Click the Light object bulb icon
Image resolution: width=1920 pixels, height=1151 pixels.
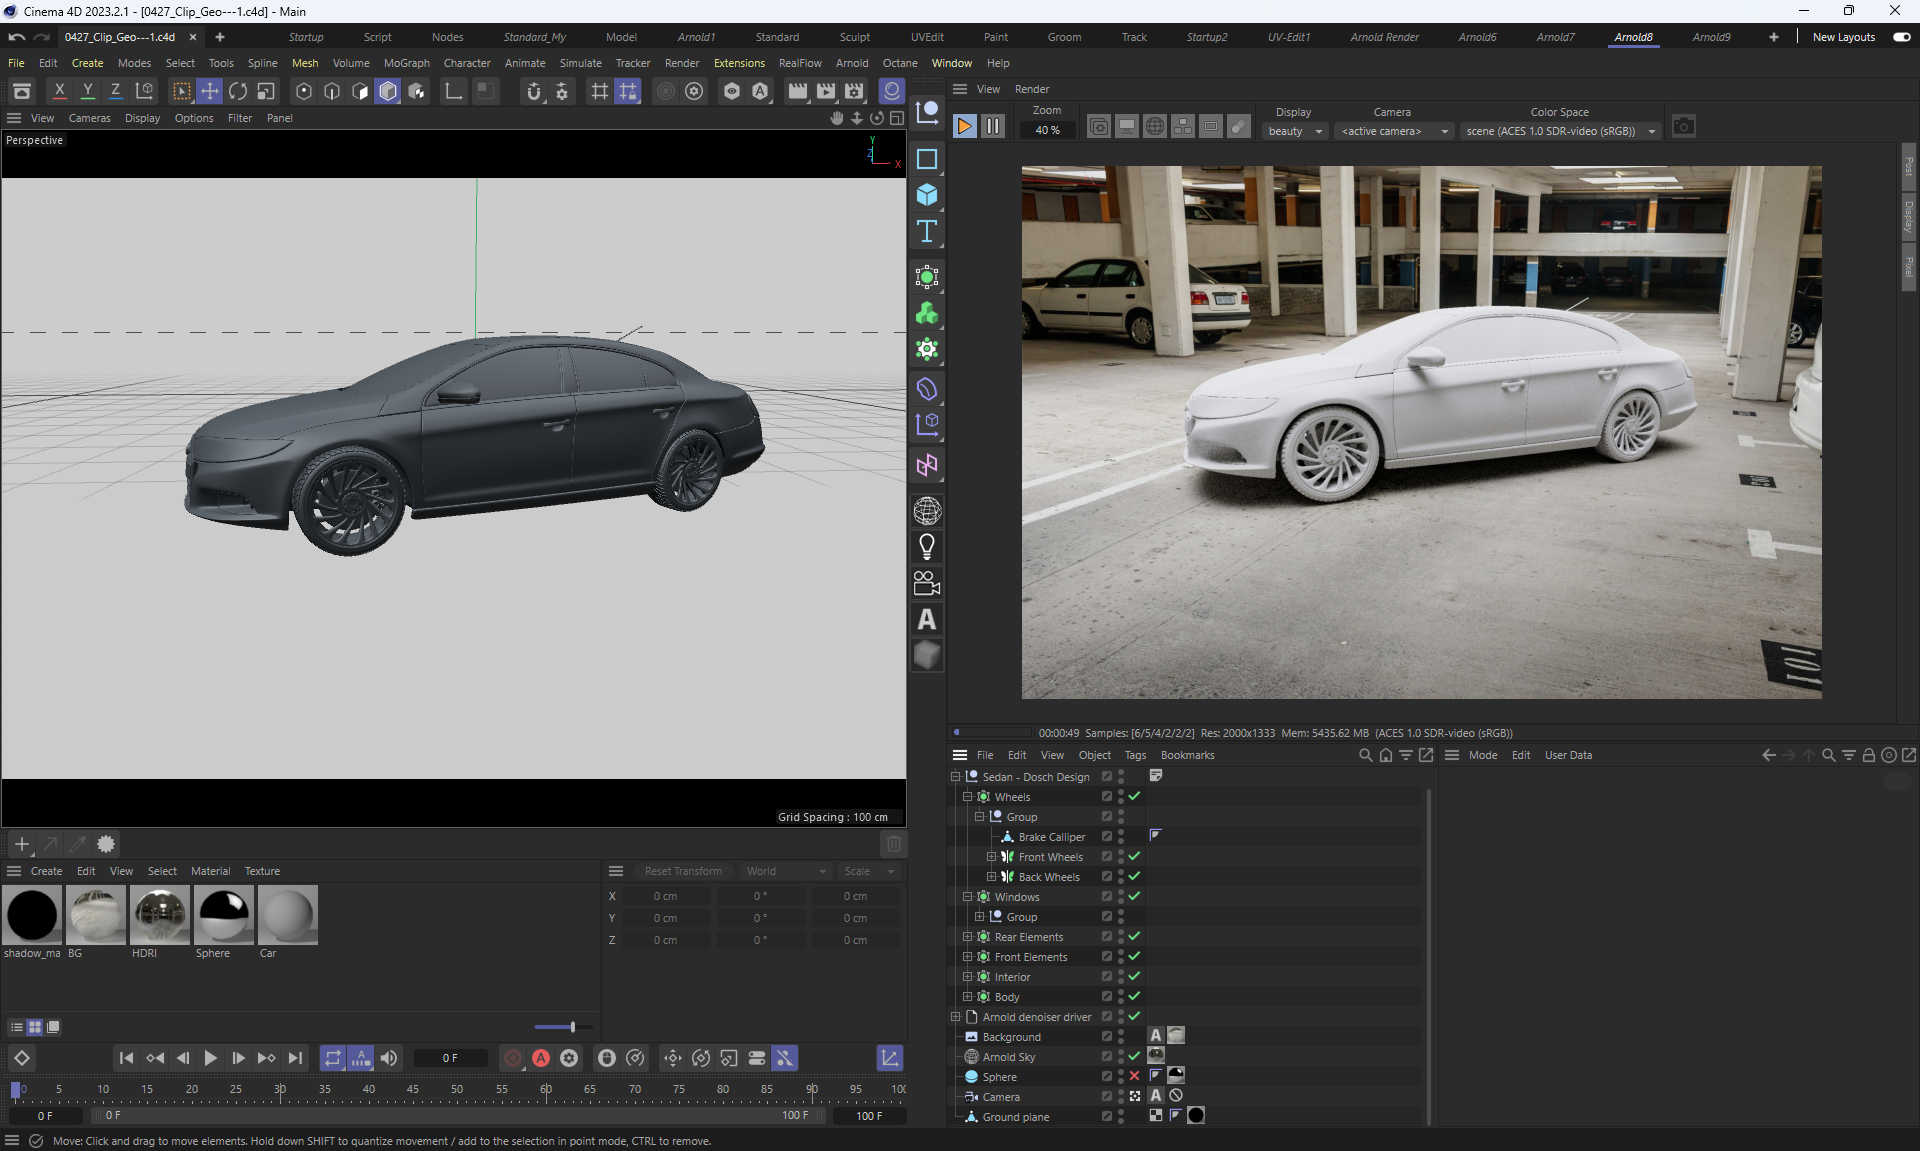coord(927,547)
